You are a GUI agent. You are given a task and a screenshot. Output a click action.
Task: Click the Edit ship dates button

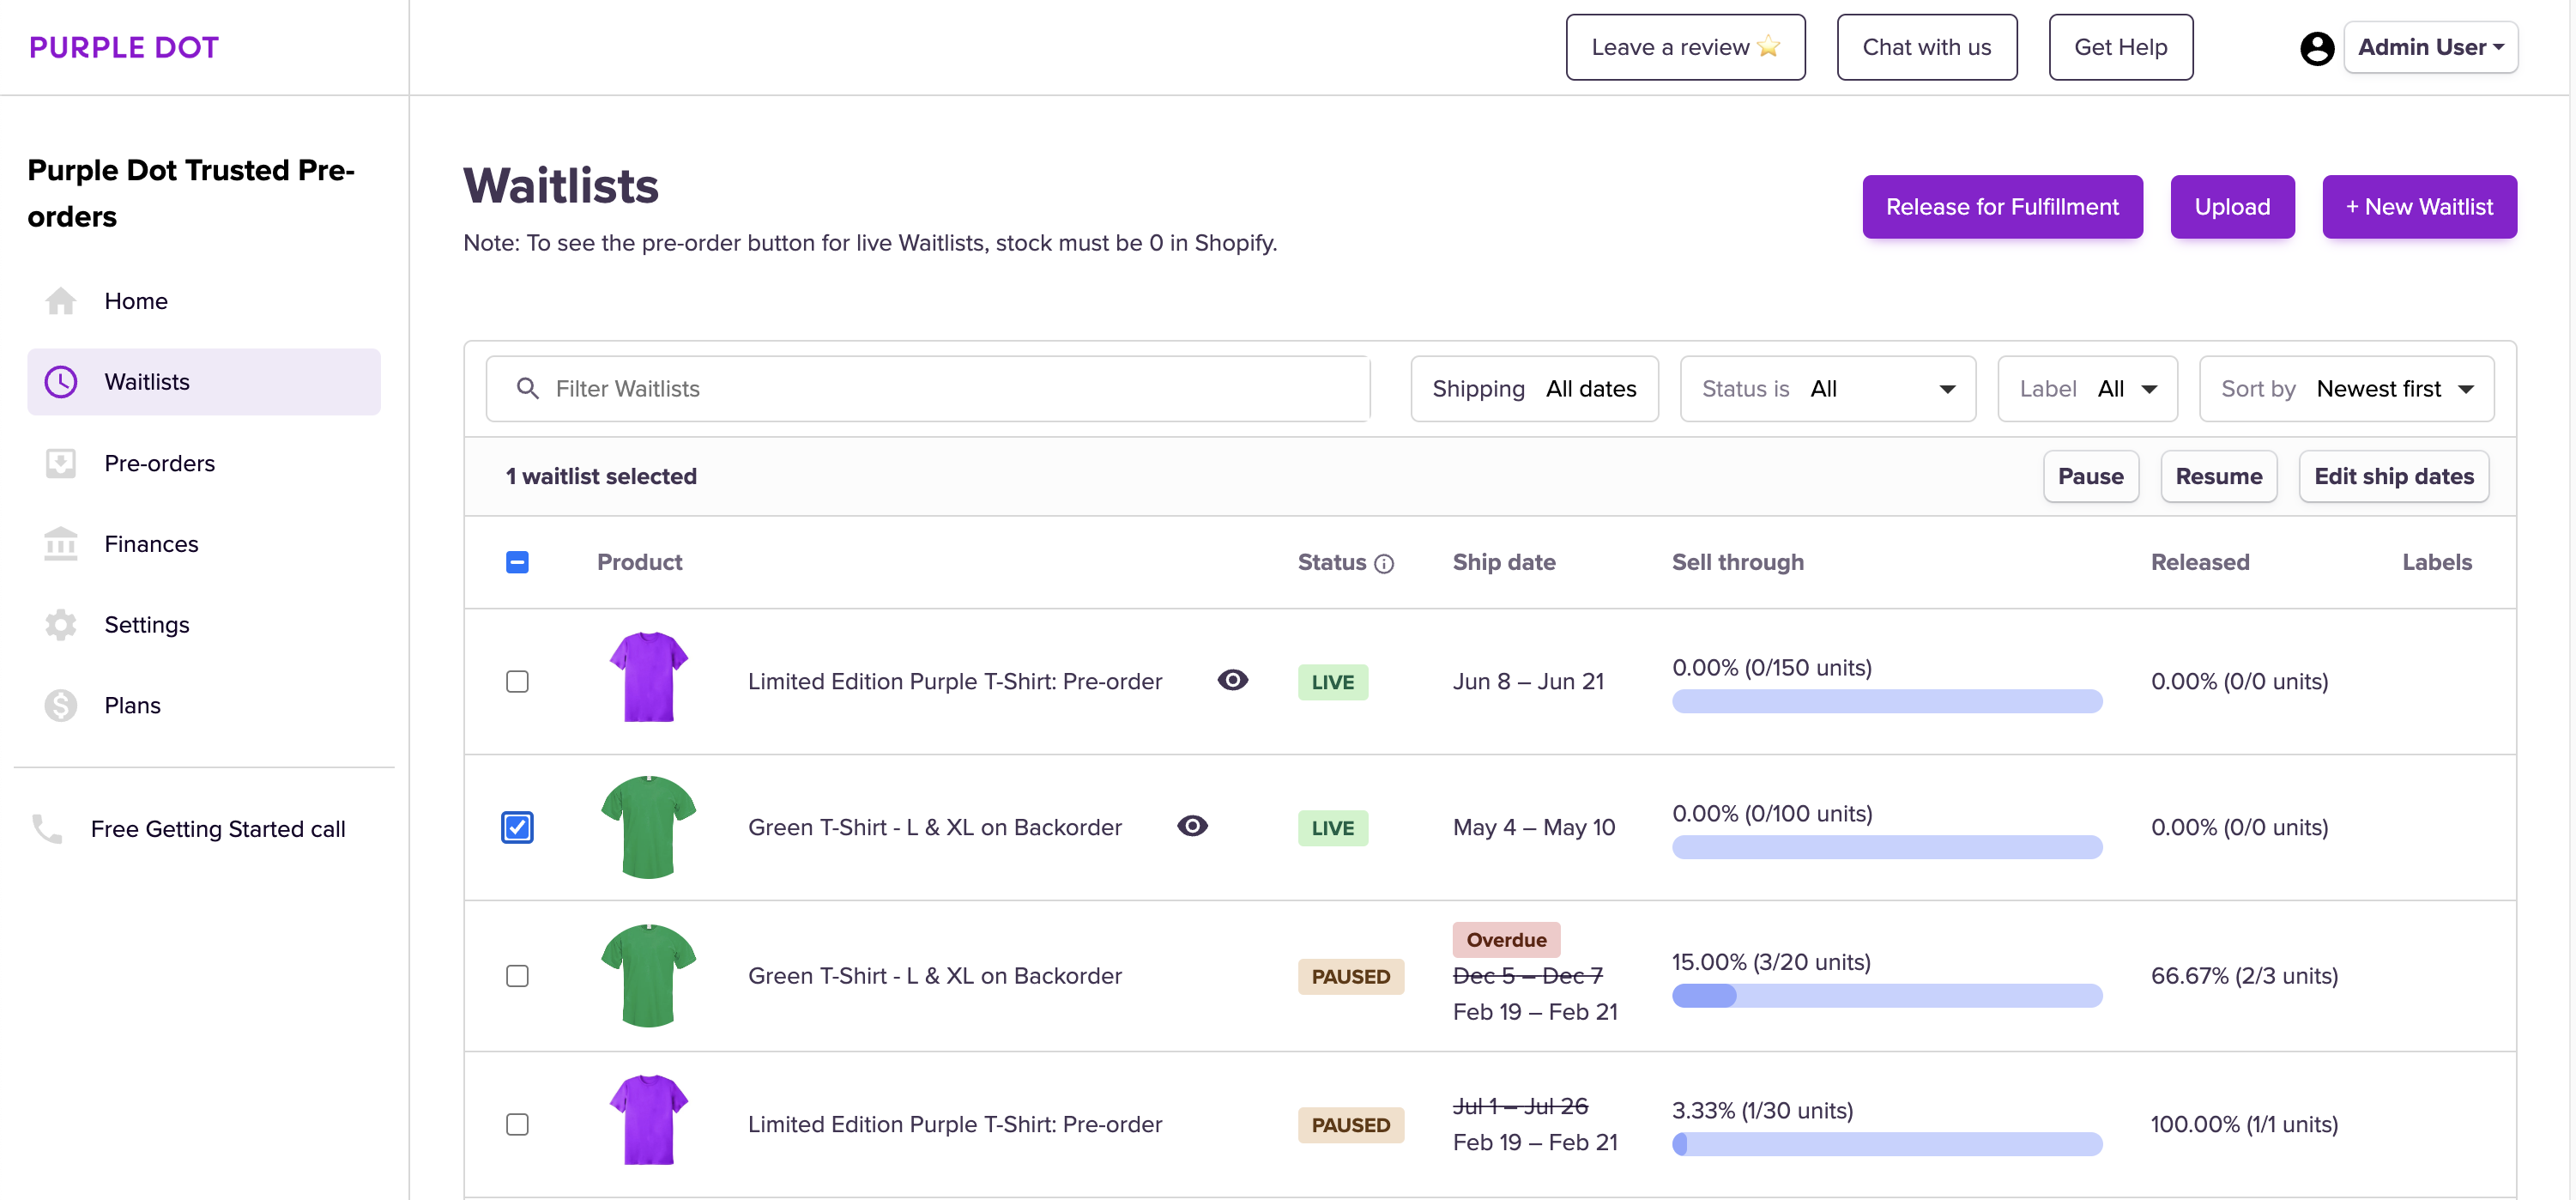coord(2393,477)
